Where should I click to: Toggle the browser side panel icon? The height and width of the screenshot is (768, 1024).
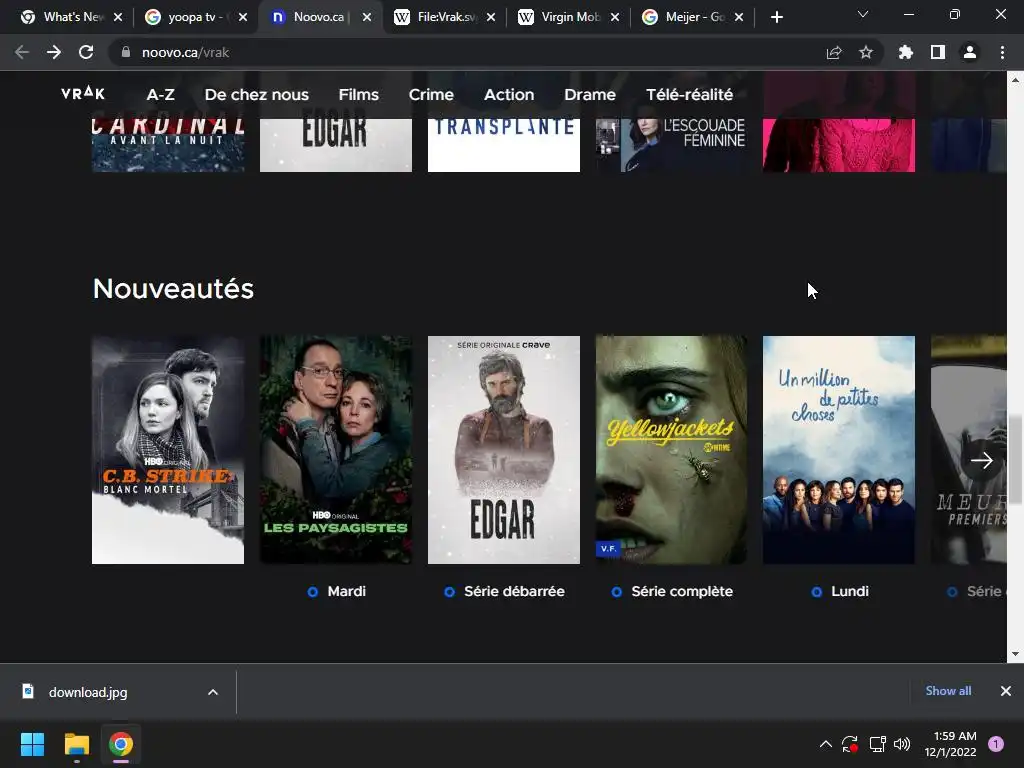click(938, 52)
